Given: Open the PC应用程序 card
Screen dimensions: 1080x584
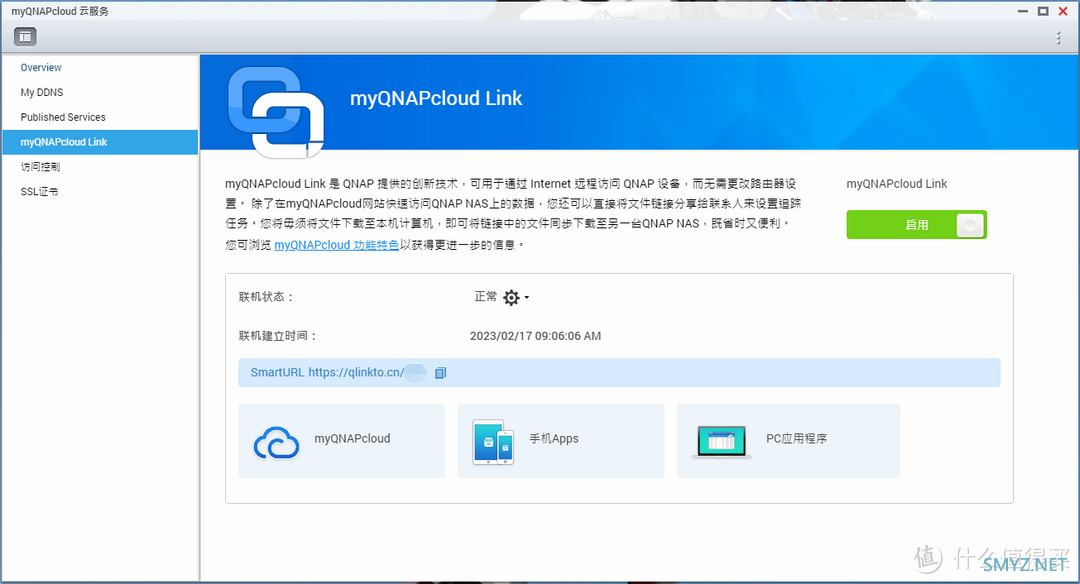Looking at the screenshot, I should tap(788, 441).
